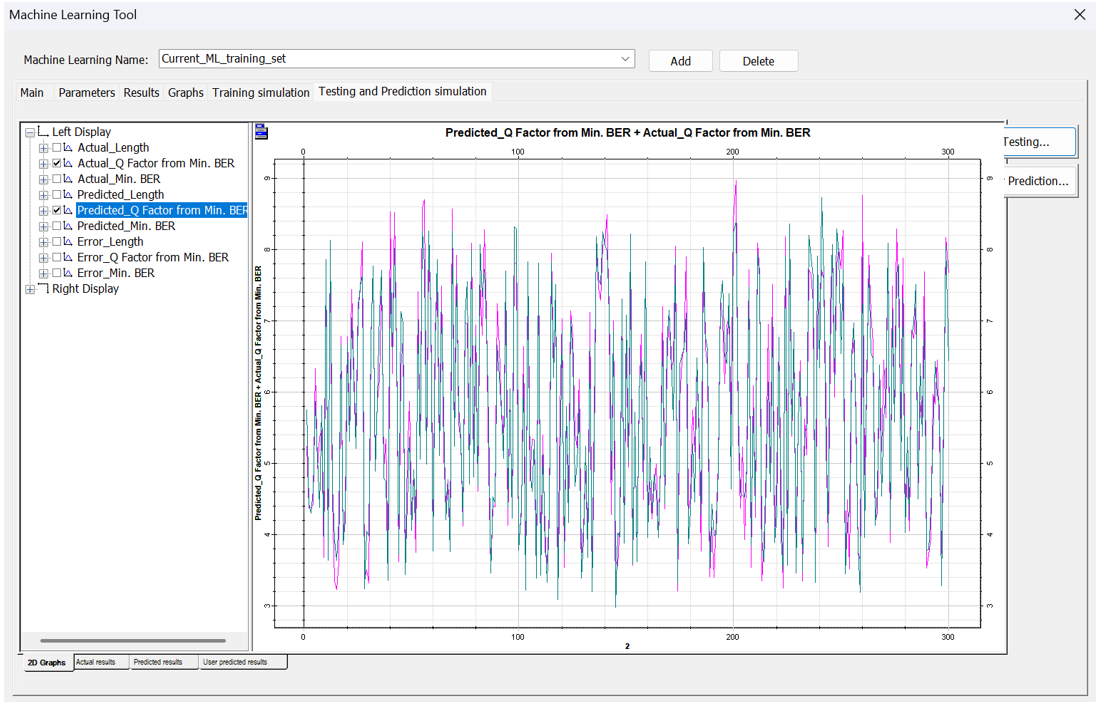Open the Machine Learning Name dropdown

click(x=626, y=59)
